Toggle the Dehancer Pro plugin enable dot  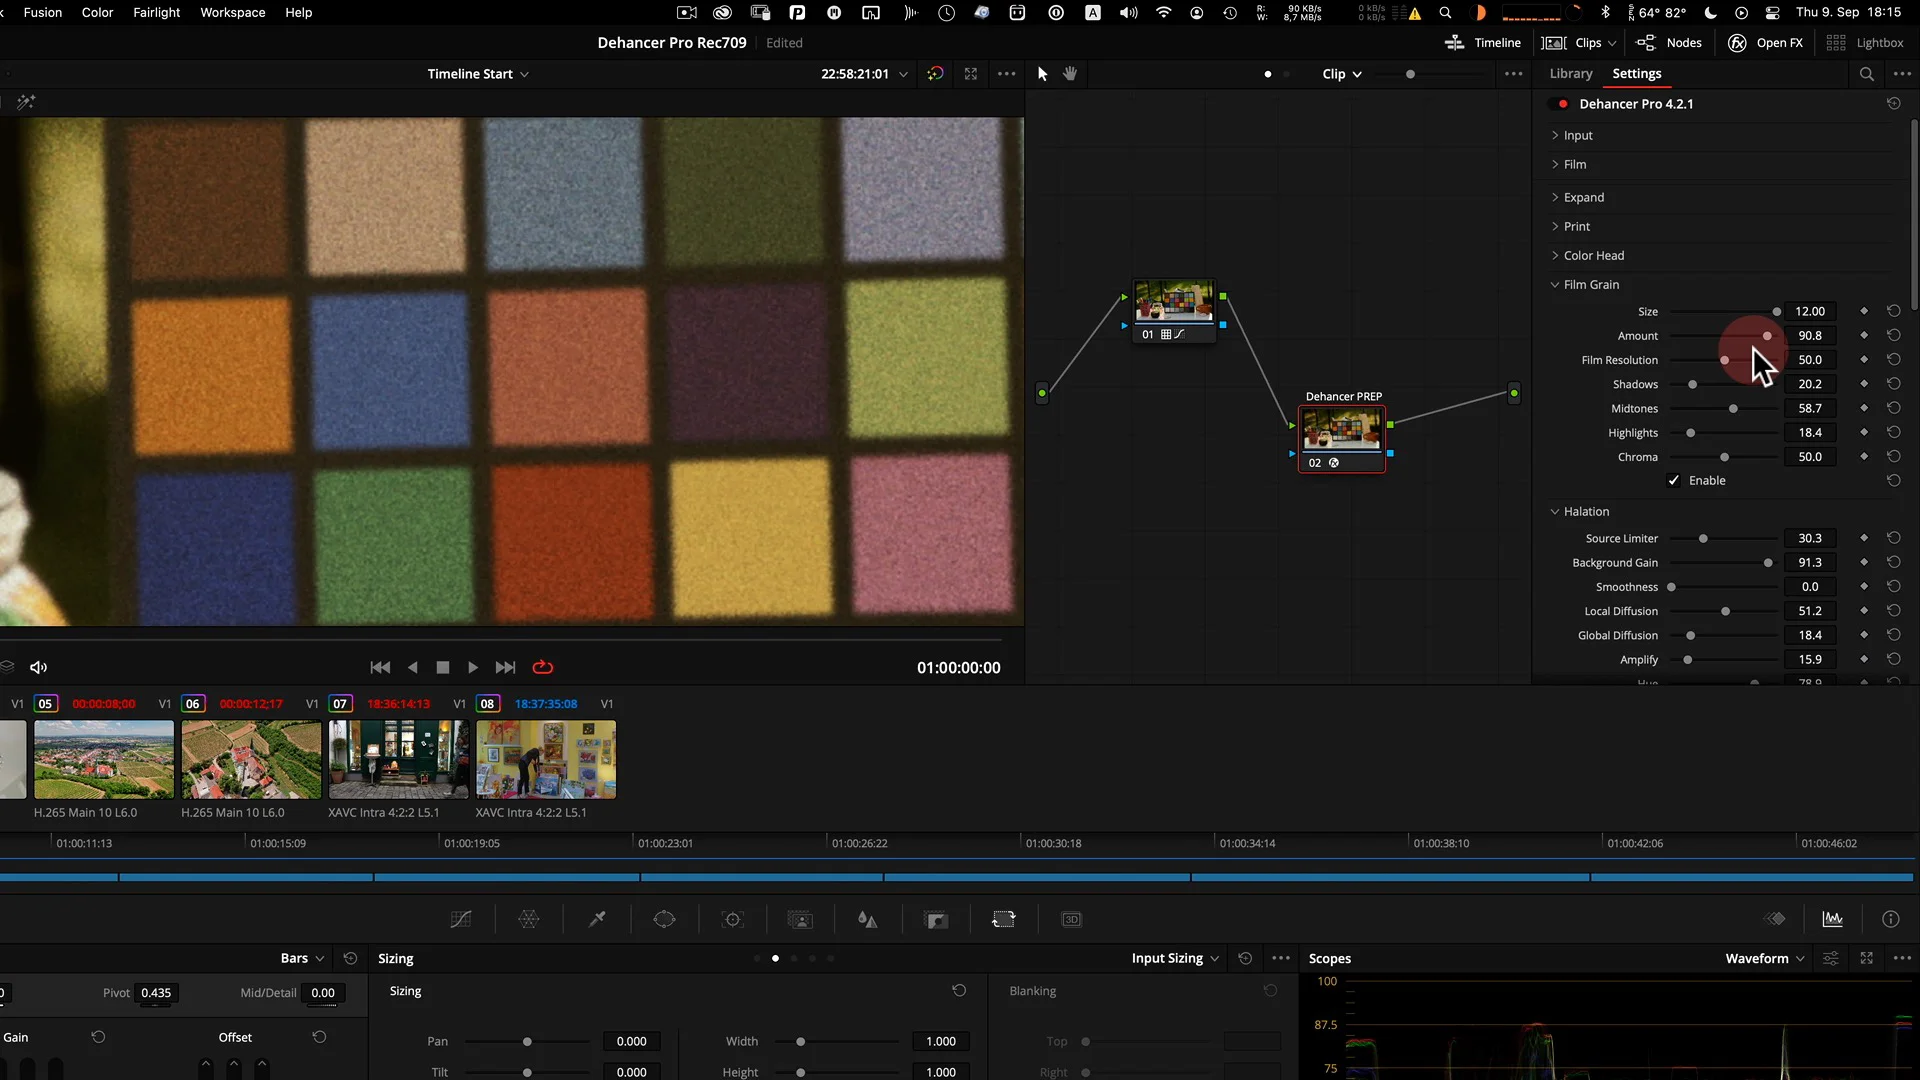coord(1562,104)
